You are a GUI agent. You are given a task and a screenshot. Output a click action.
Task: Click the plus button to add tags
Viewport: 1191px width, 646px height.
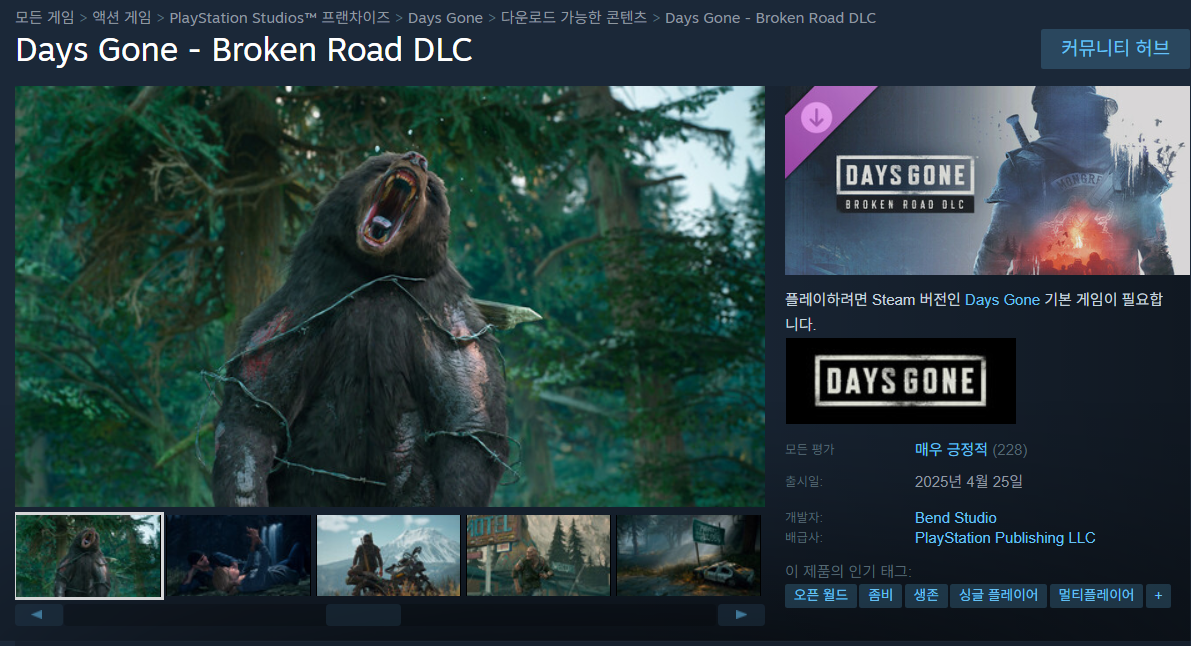coord(1158,595)
